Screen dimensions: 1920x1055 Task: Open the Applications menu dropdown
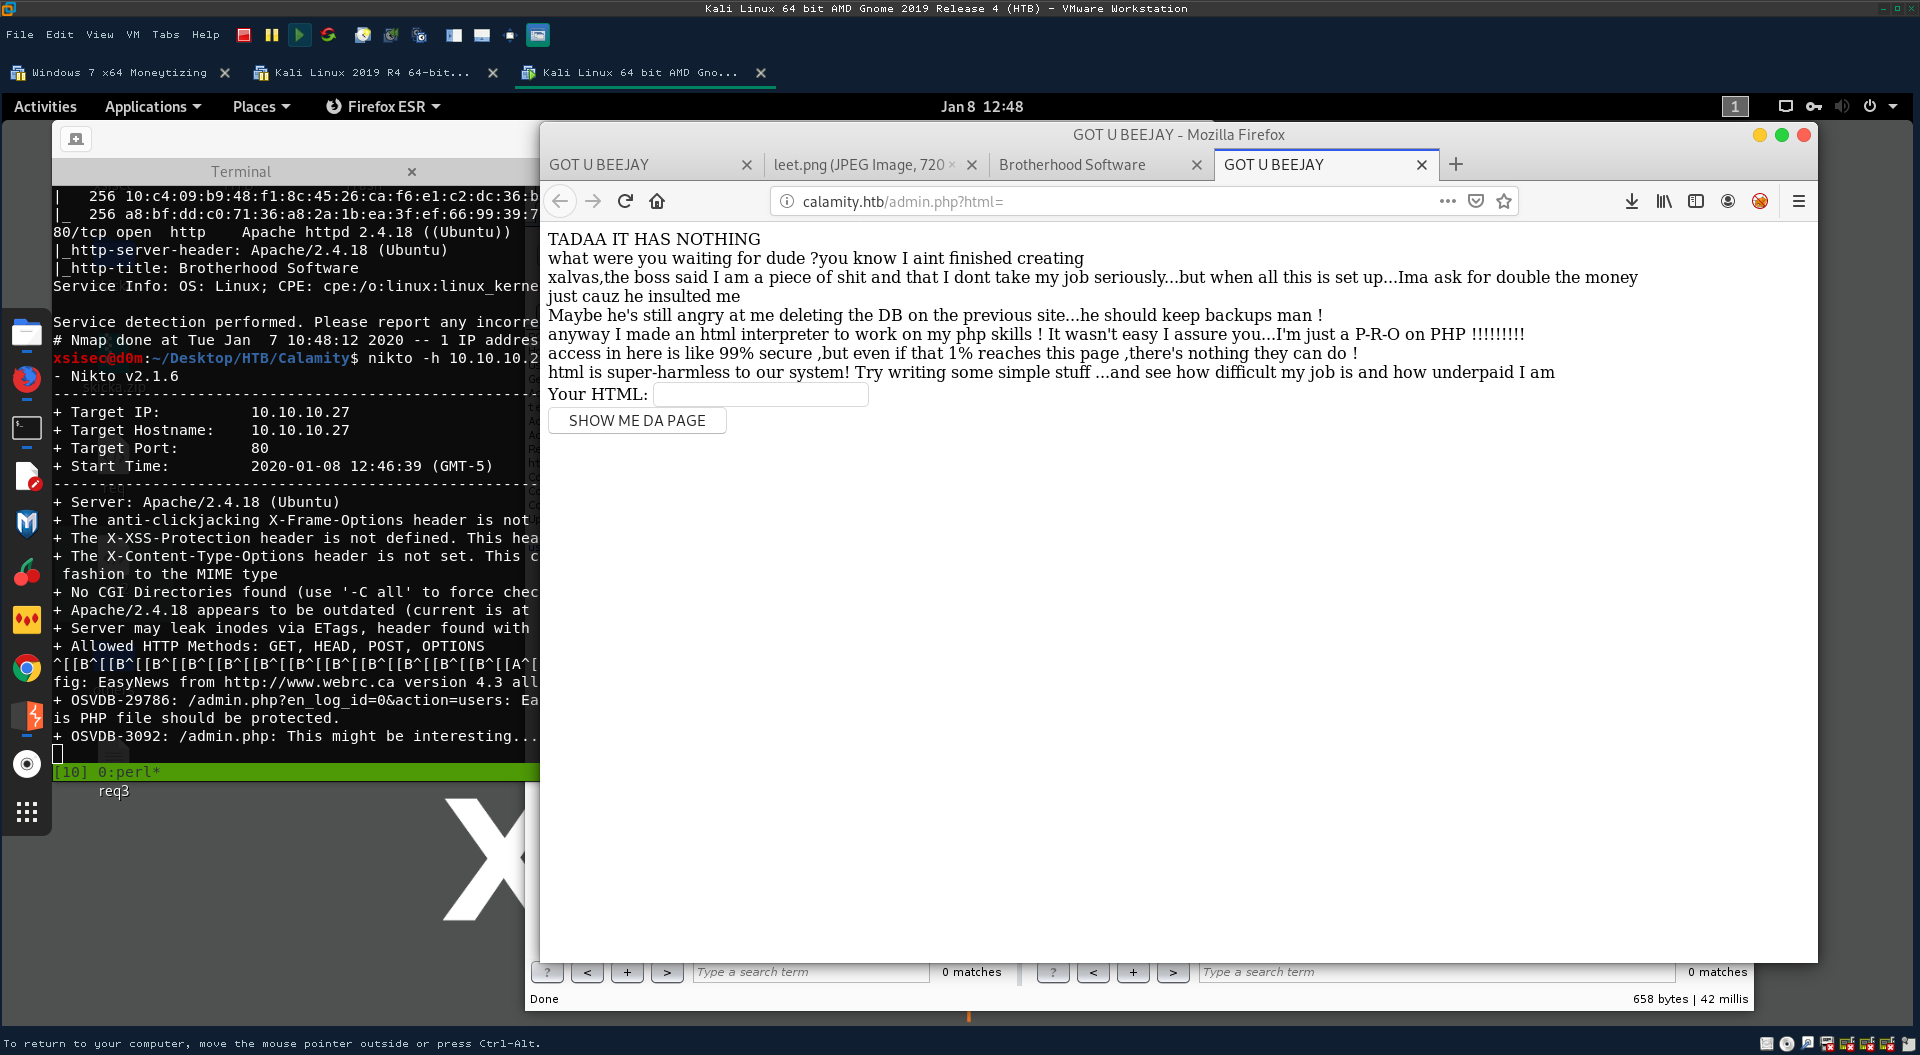[153, 107]
